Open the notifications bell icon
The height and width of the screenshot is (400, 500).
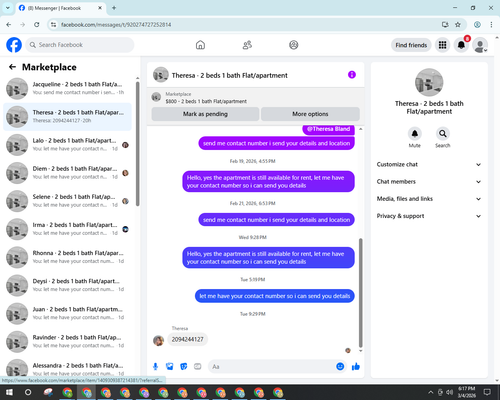coord(461,45)
